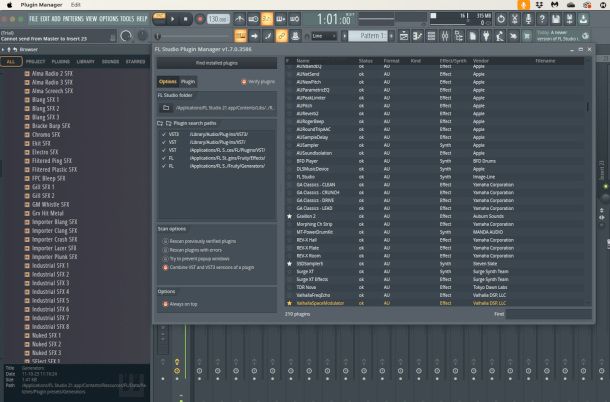Click the plugin list vertical scrollbar

point(588,107)
